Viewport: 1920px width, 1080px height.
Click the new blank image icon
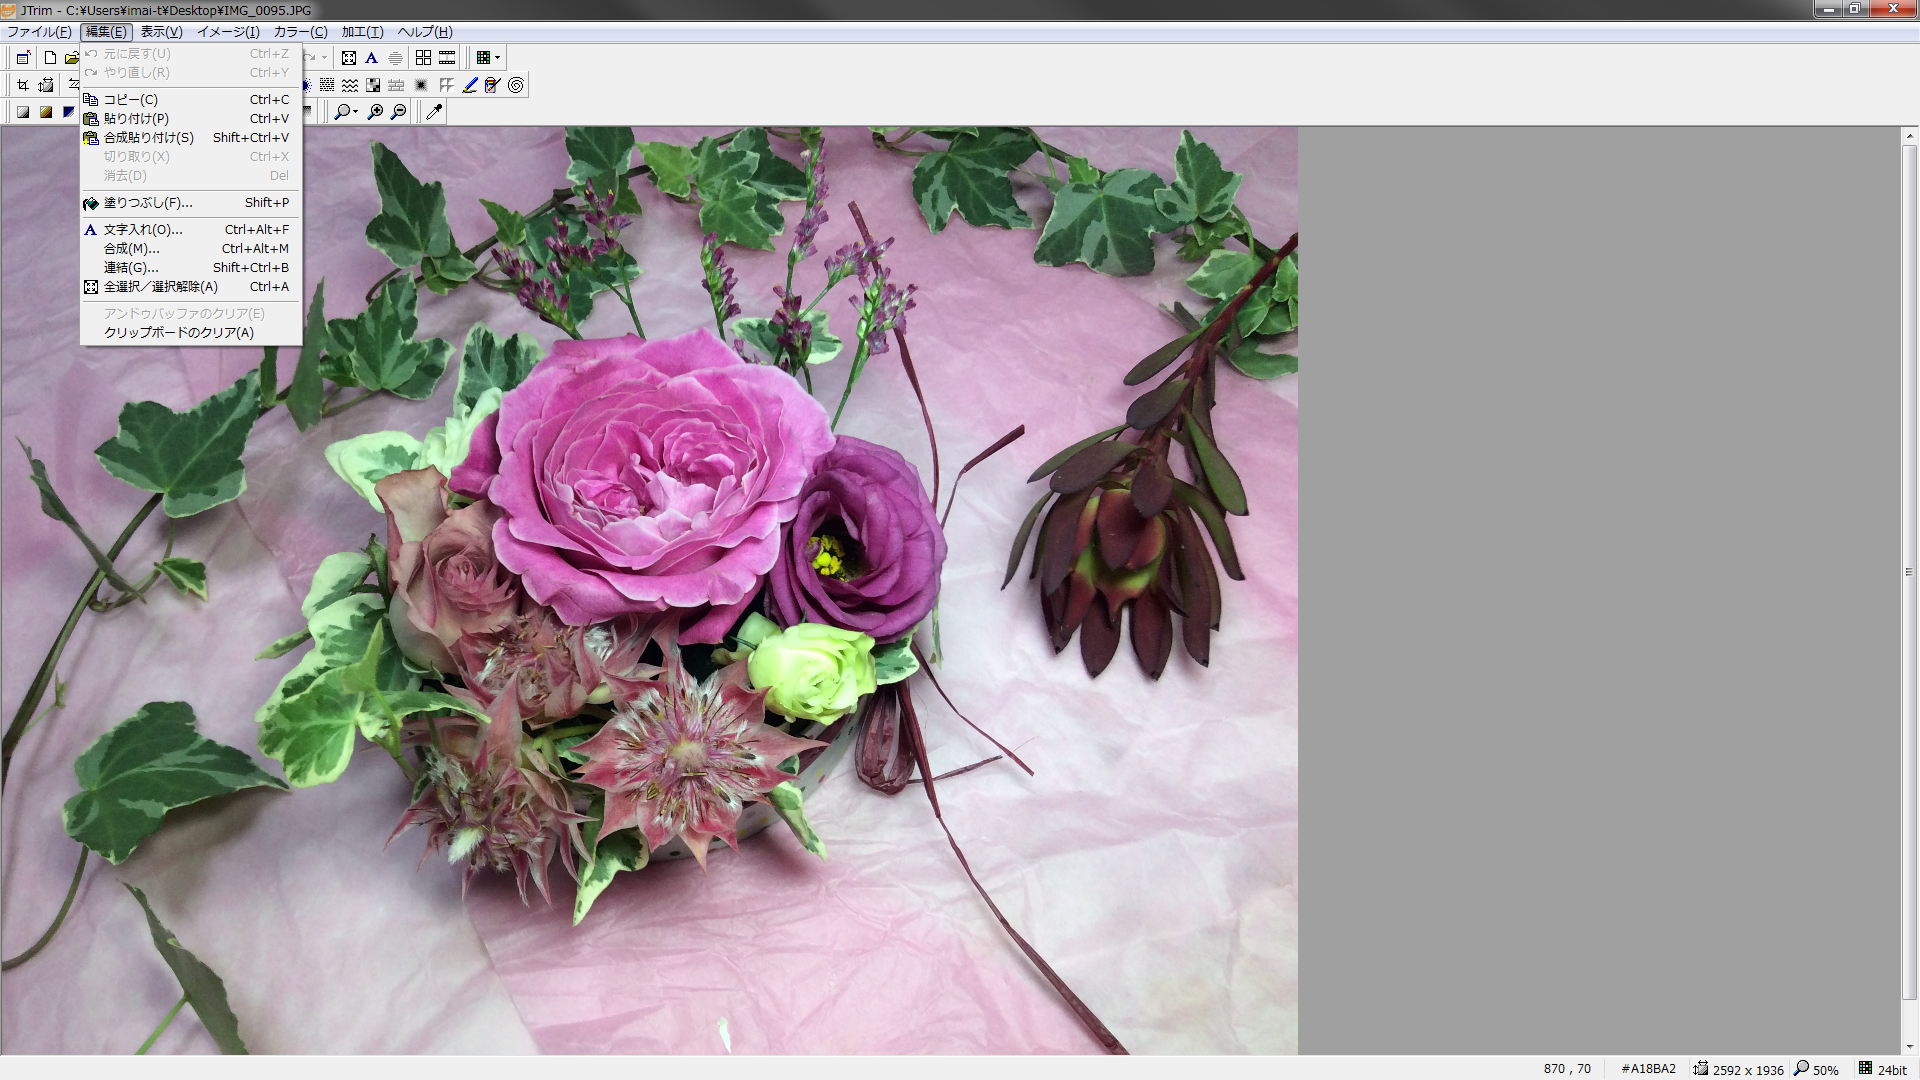click(50, 58)
